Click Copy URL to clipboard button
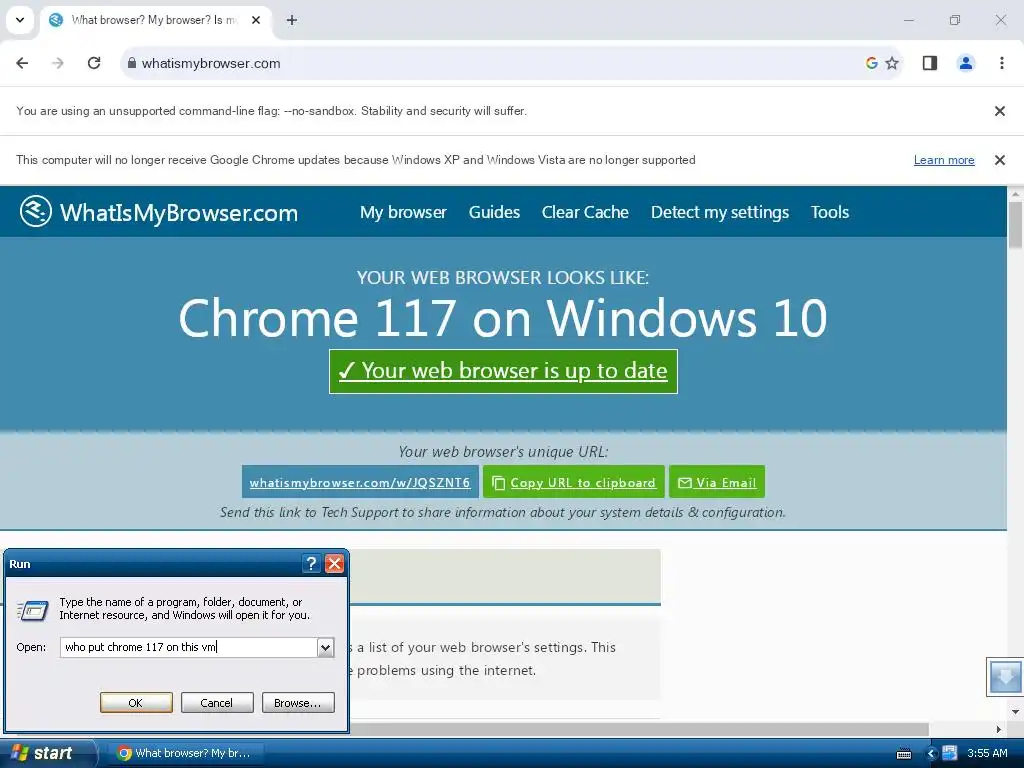1024x768 pixels. [573, 482]
